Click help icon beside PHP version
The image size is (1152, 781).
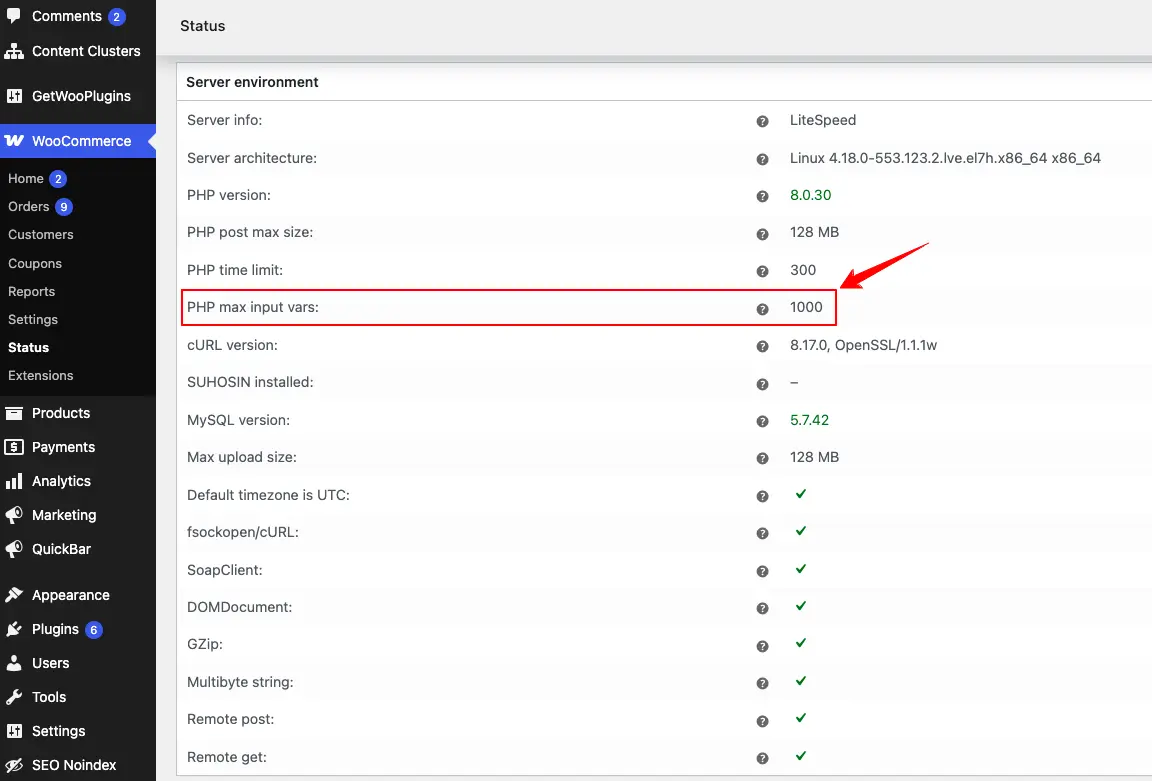click(763, 196)
